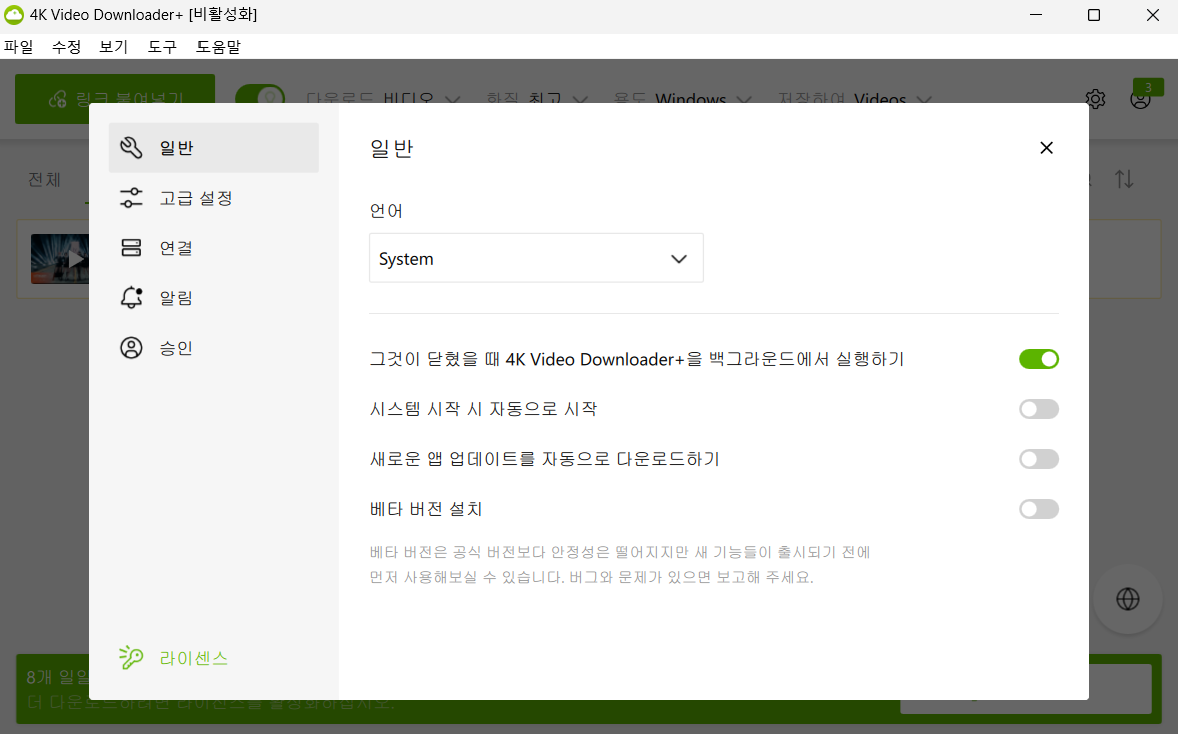Disable running in background when closed
The width and height of the screenshot is (1178, 734).
tap(1039, 359)
